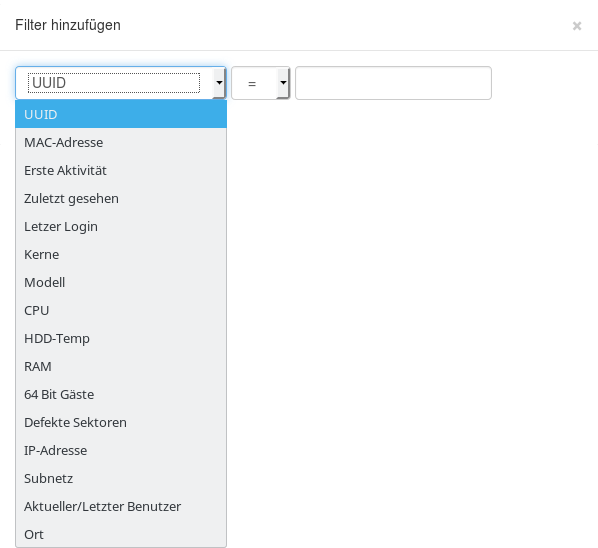The image size is (598, 548).
Task: Pick Subnetz filter option
Action: pyautogui.click(x=121, y=478)
